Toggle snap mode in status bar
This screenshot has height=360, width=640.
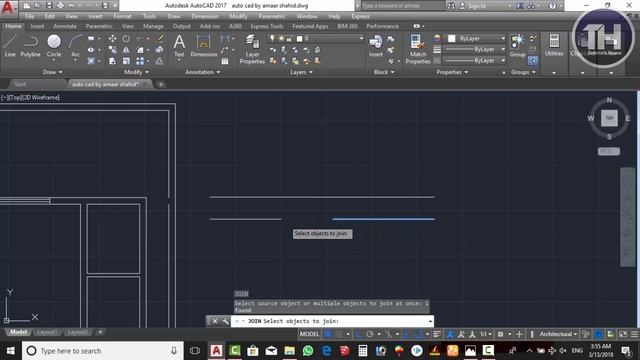338,334
